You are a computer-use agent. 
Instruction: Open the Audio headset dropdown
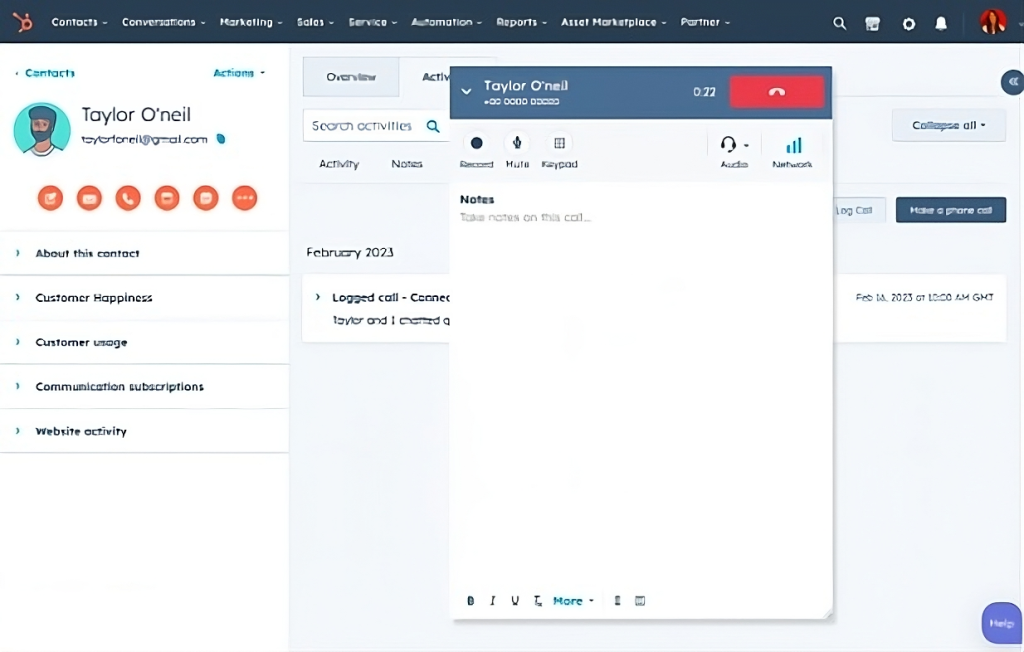click(x=735, y=145)
